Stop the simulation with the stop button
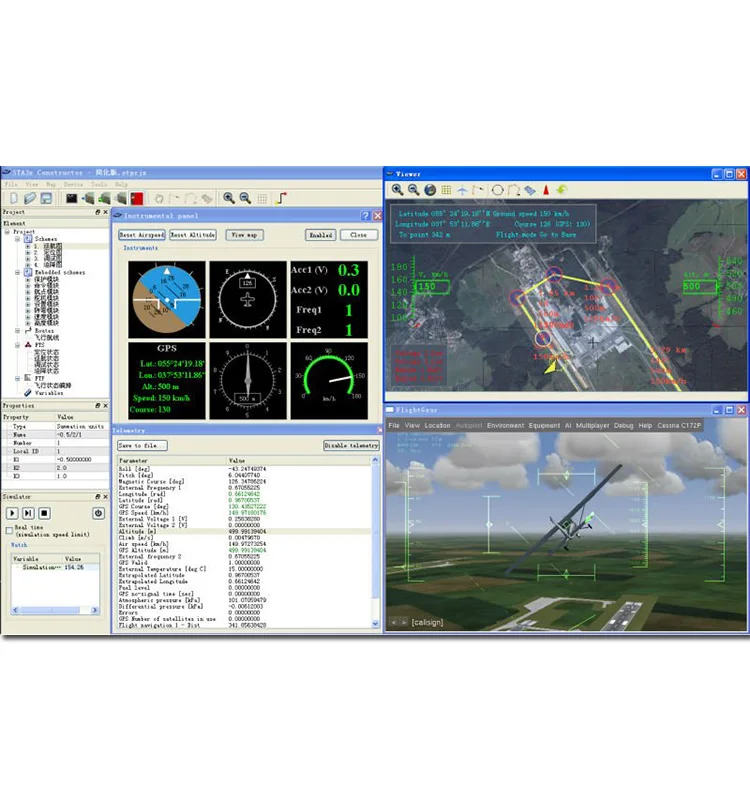Screen dimensions: 750x800 pyautogui.click(x=44, y=513)
